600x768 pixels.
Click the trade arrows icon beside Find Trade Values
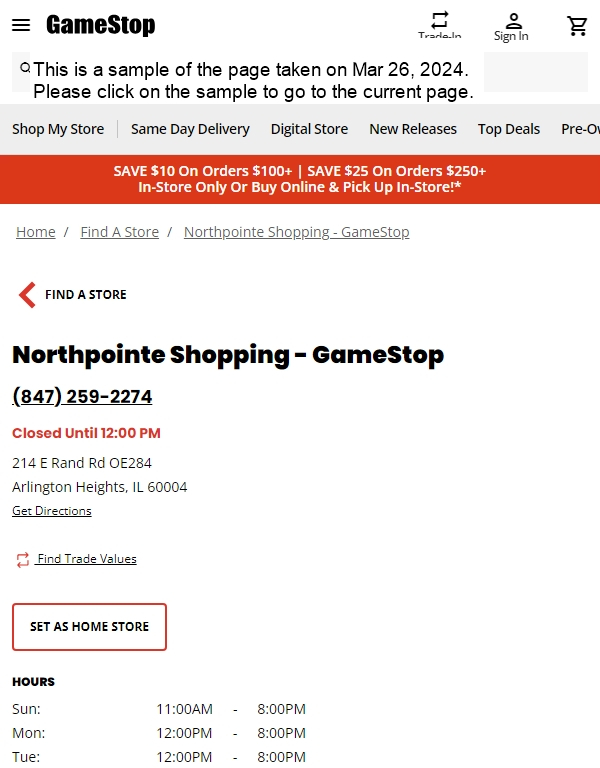pyautogui.click(x=23, y=560)
